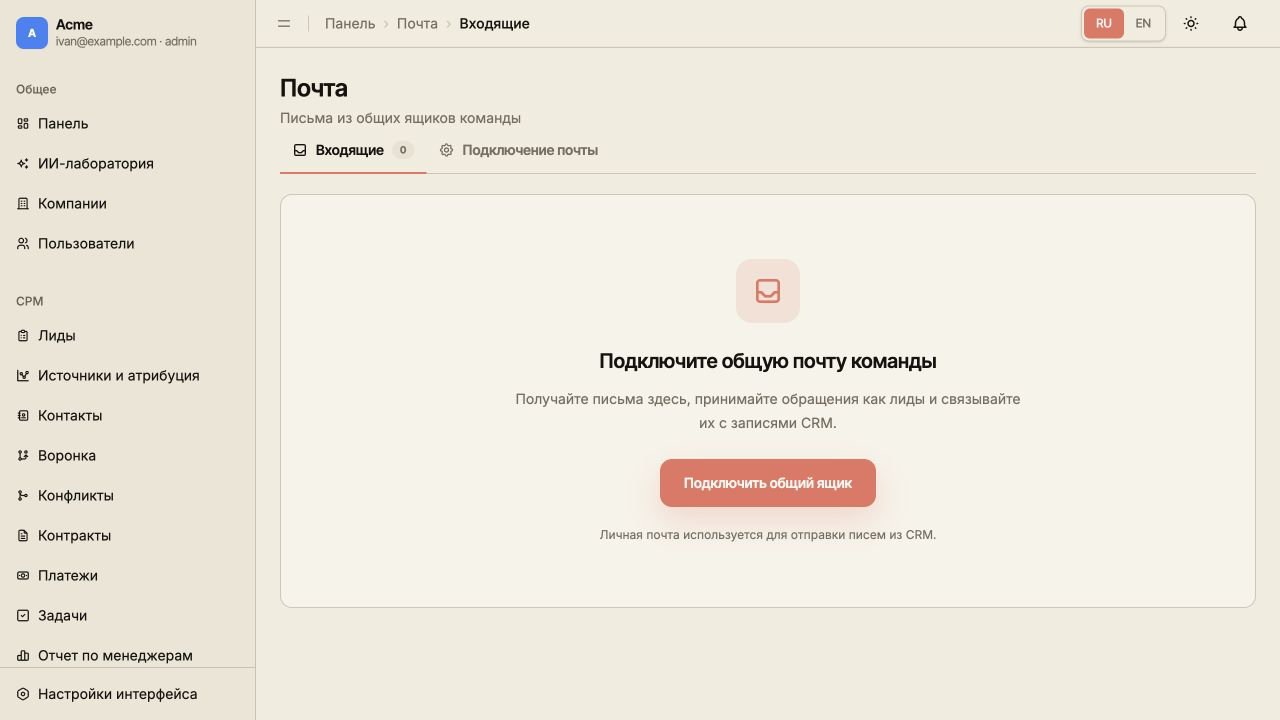This screenshot has width=1280, height=720.
Task: Open Источники и атрибуция page
Action: 128,376
